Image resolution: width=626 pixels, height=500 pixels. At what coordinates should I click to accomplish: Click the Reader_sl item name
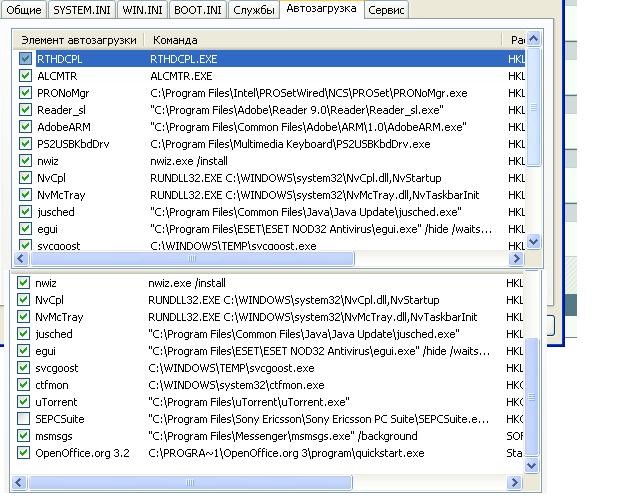(61, 110)
